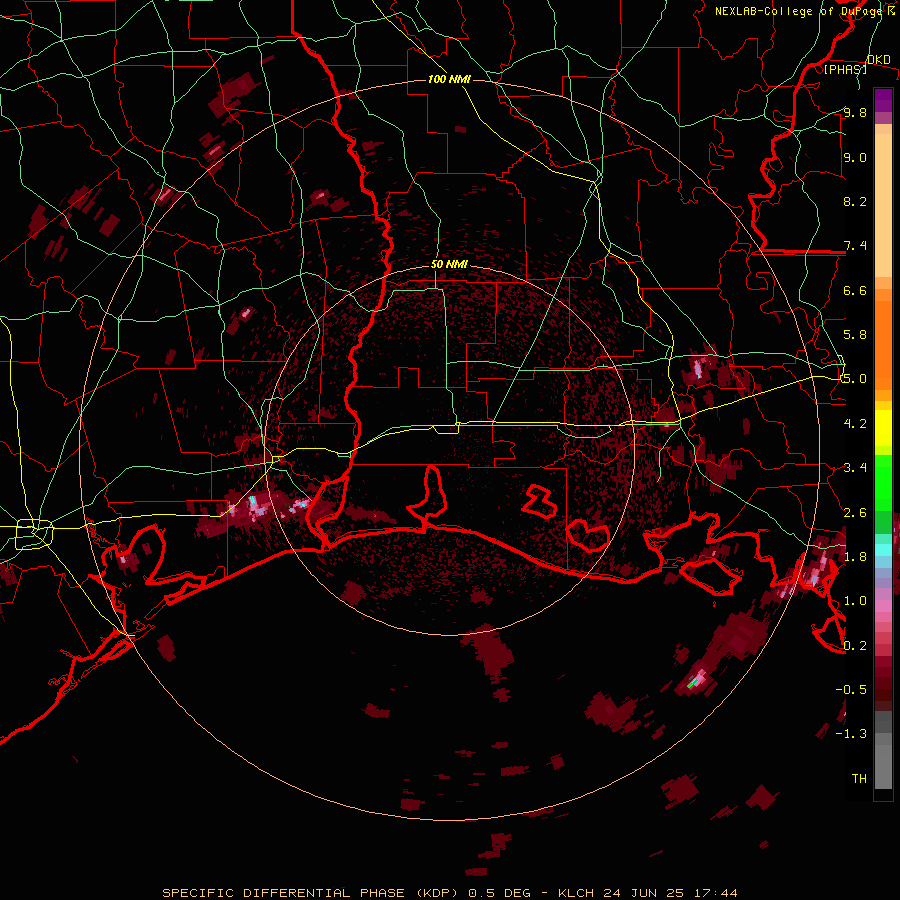The width and height of the screenshot is (900, 900).
Task: Click the 2.6 value on the color scale
Action: pyautogui.click(x=855, y=513)
